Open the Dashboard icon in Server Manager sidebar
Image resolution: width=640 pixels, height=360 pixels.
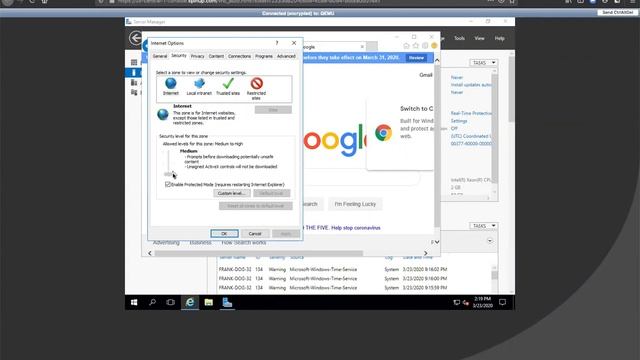point(134,62)
